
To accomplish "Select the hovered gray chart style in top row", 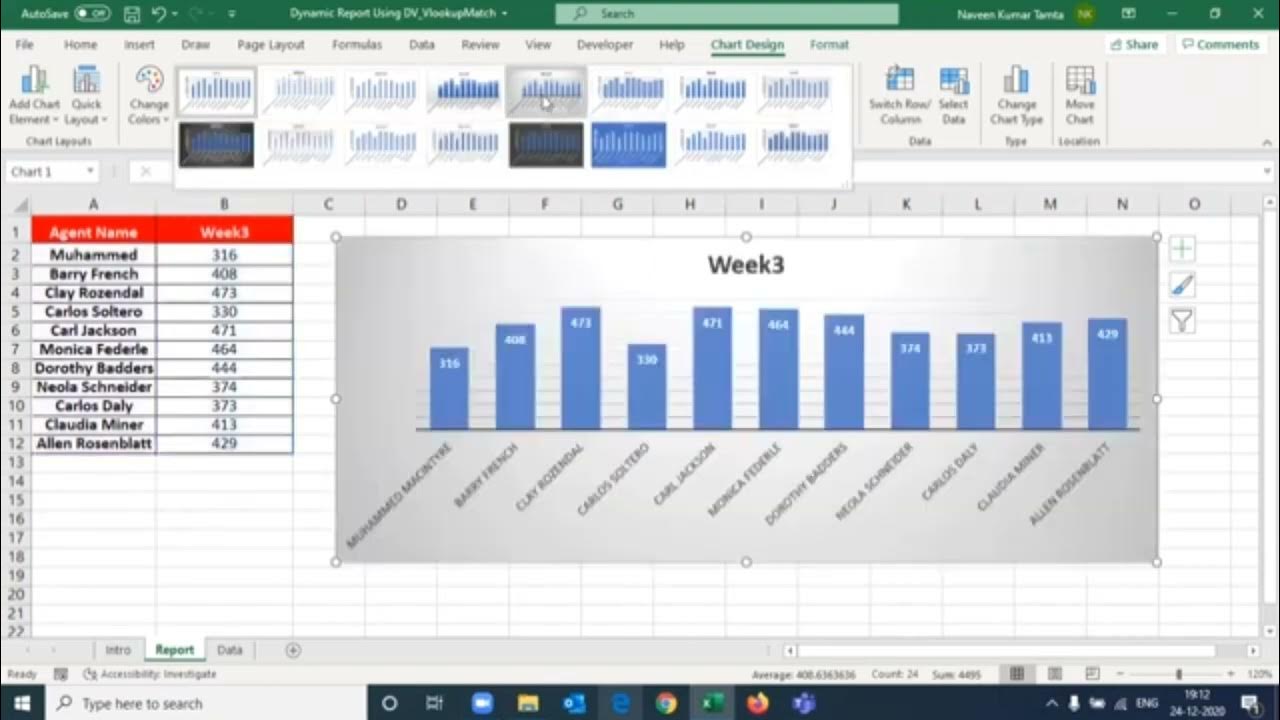I will tap(547, 91).
